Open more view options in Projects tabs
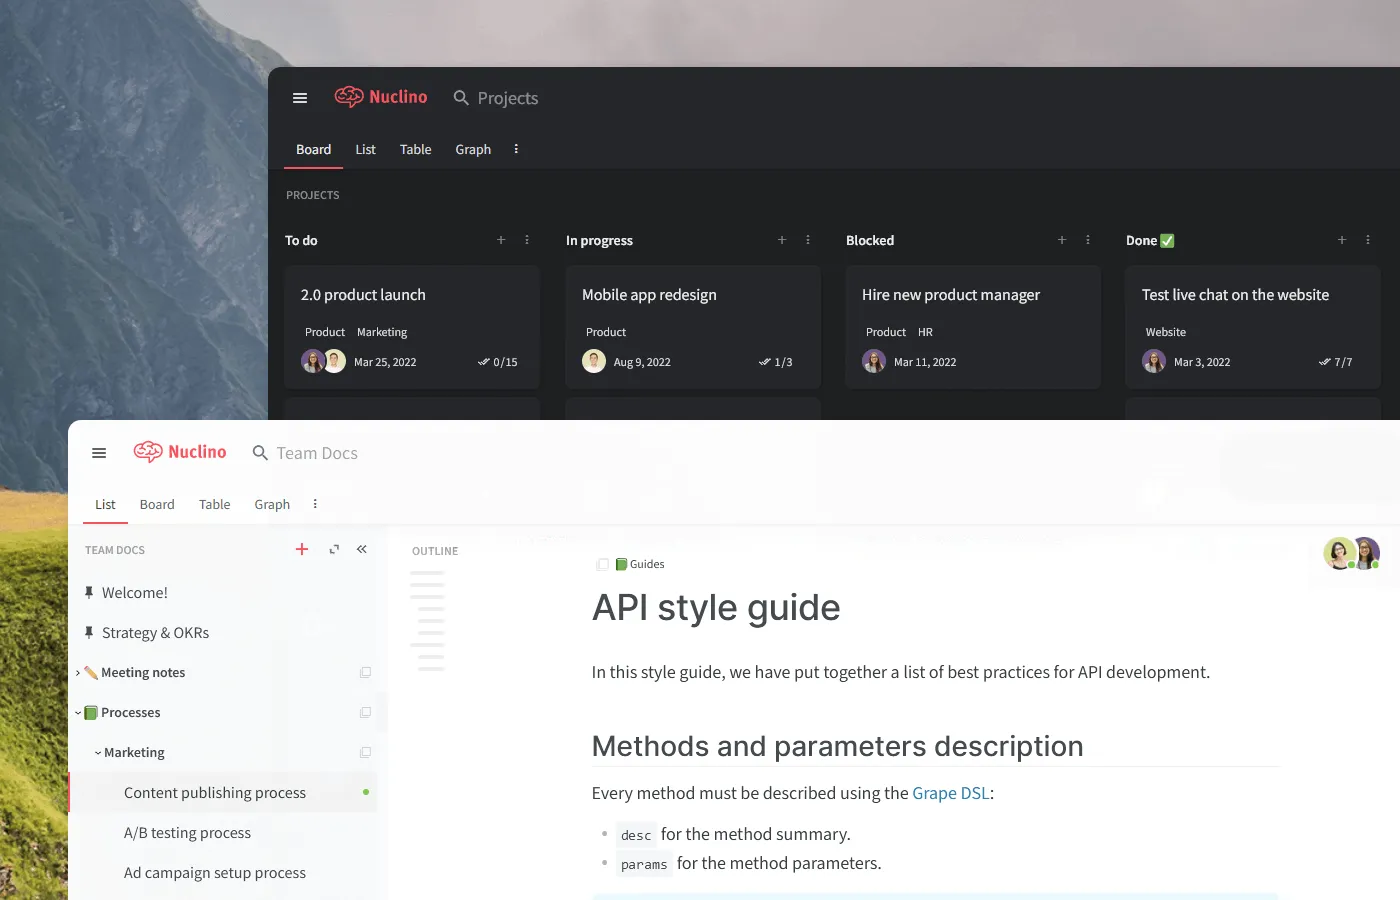1400x900 pixels. pyautogui.click(x=516, y=149)
